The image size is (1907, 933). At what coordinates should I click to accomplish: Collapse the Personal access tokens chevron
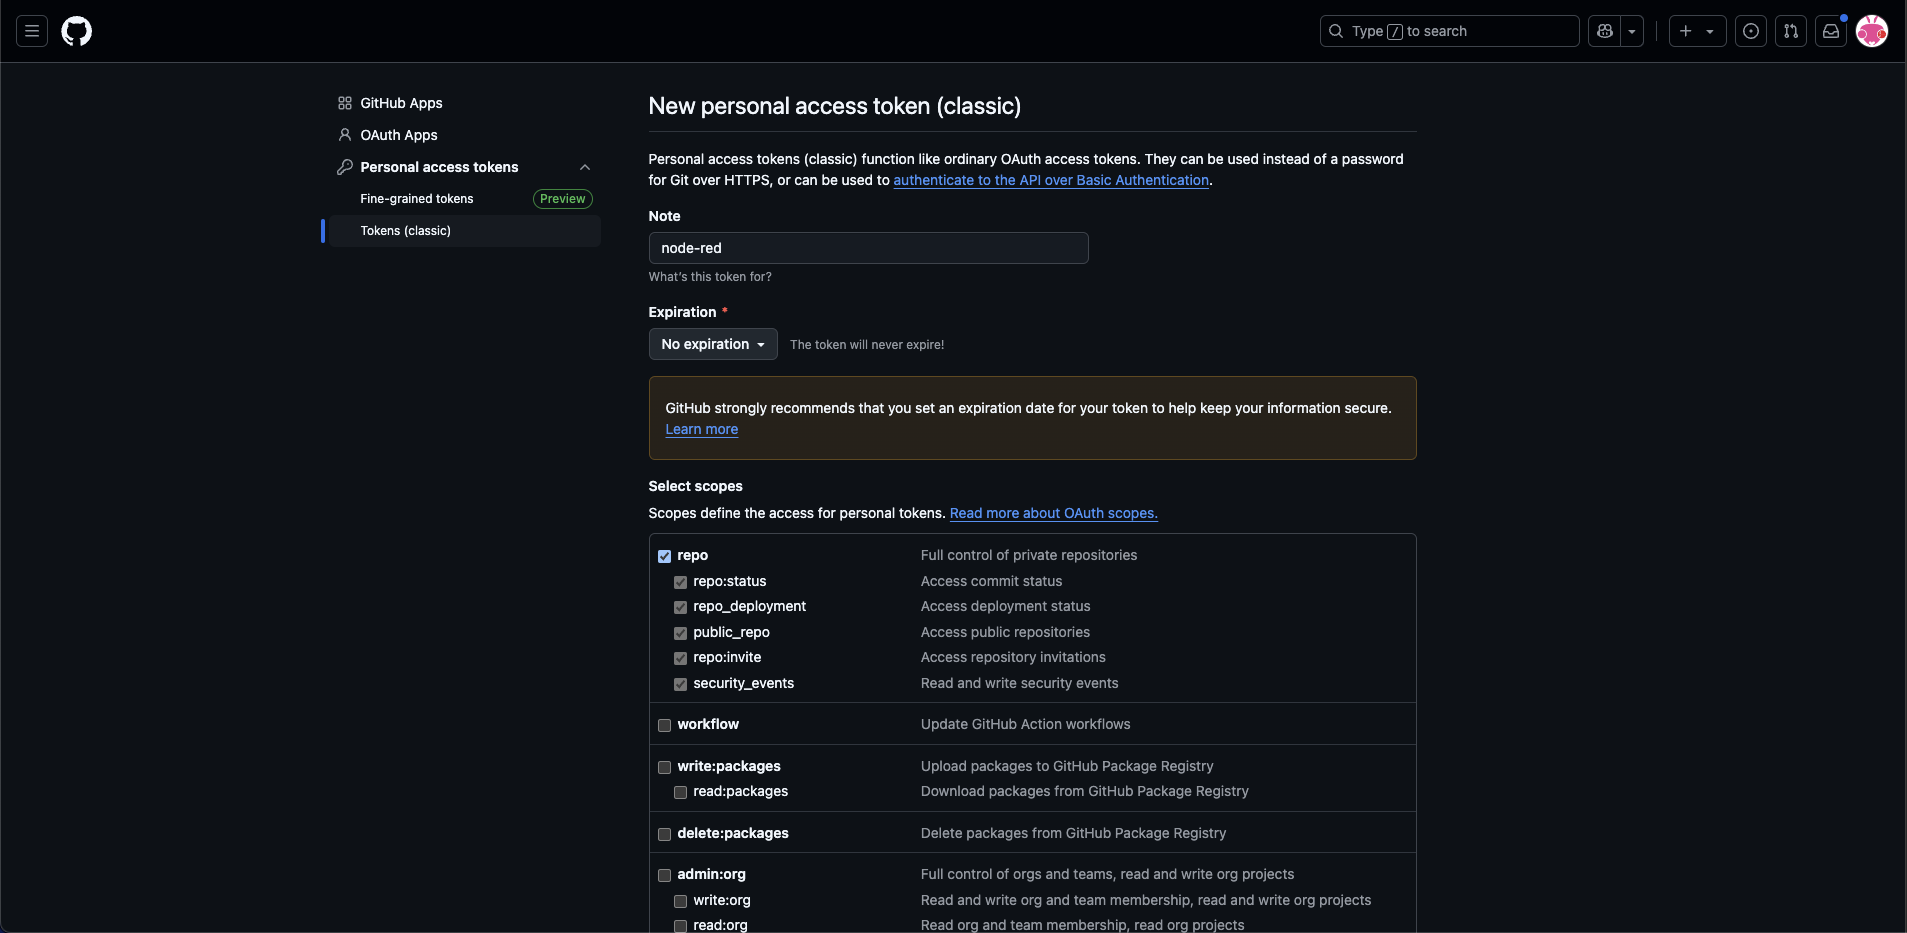pos(585,167)
